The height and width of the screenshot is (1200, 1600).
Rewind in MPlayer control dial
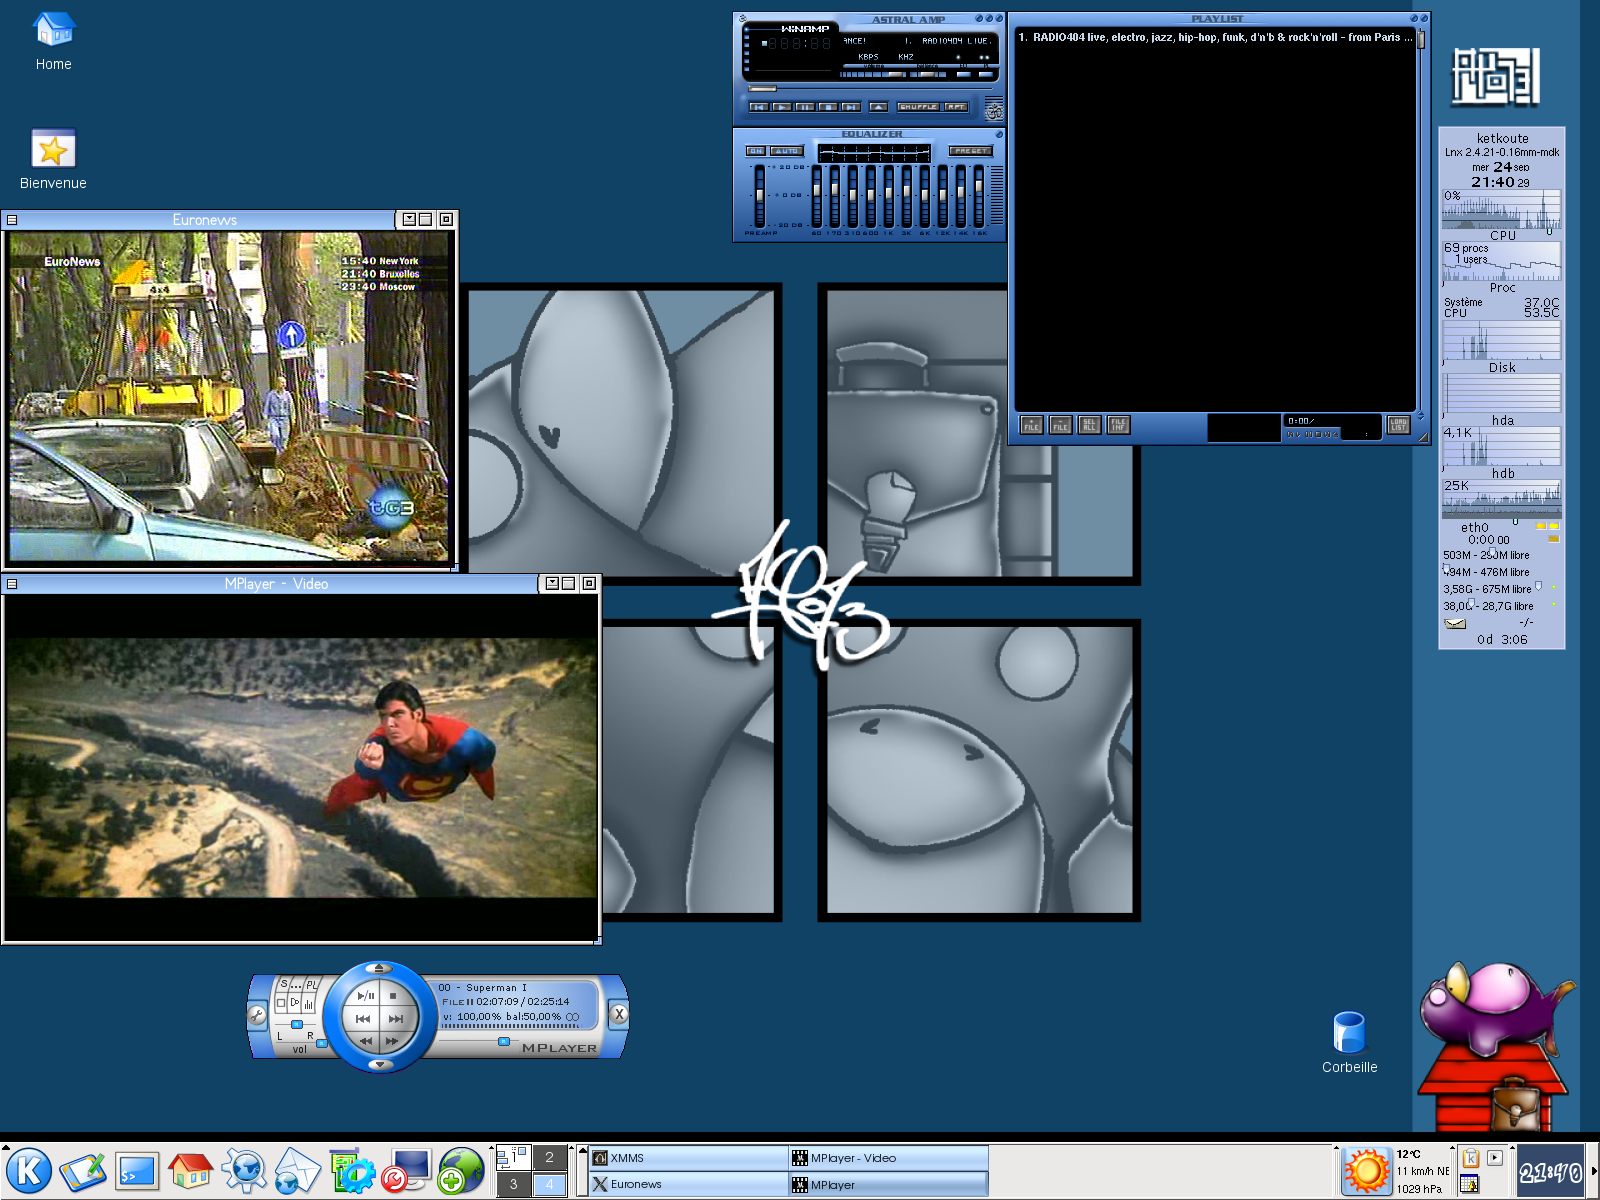click(x=366, y=1041)
